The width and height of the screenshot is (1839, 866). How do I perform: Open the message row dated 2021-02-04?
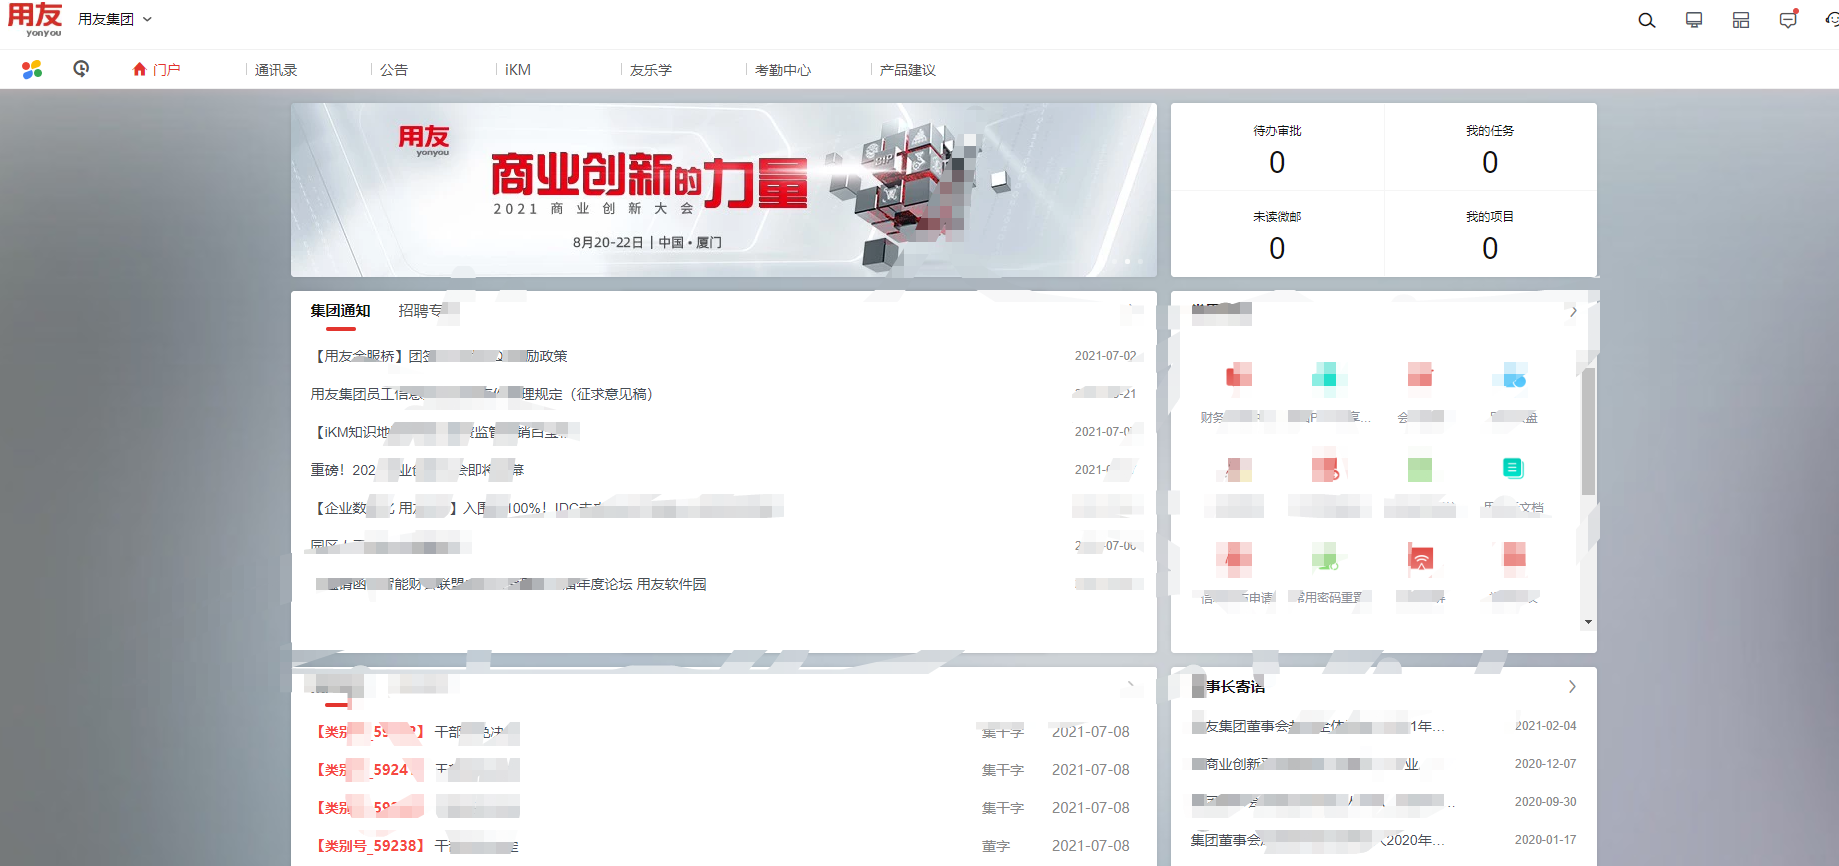point(1384,726)
